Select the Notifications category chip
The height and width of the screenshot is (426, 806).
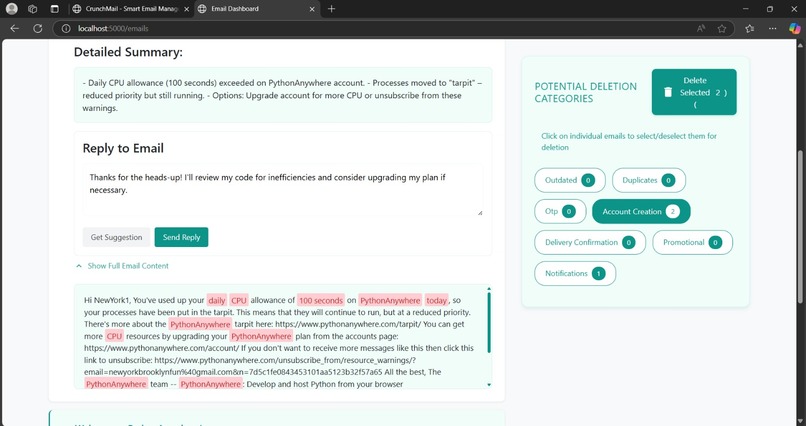[575, 273]
